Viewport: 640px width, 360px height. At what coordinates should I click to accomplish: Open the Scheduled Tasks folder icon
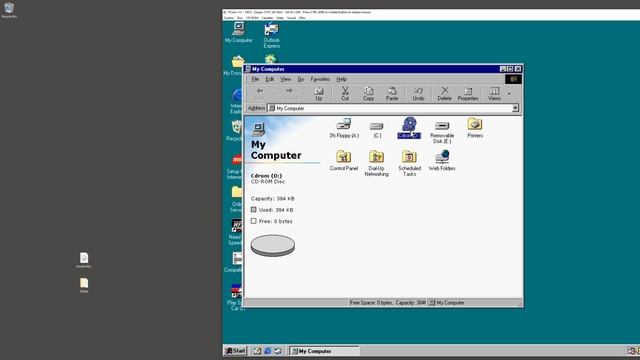[x=409, y=163]
